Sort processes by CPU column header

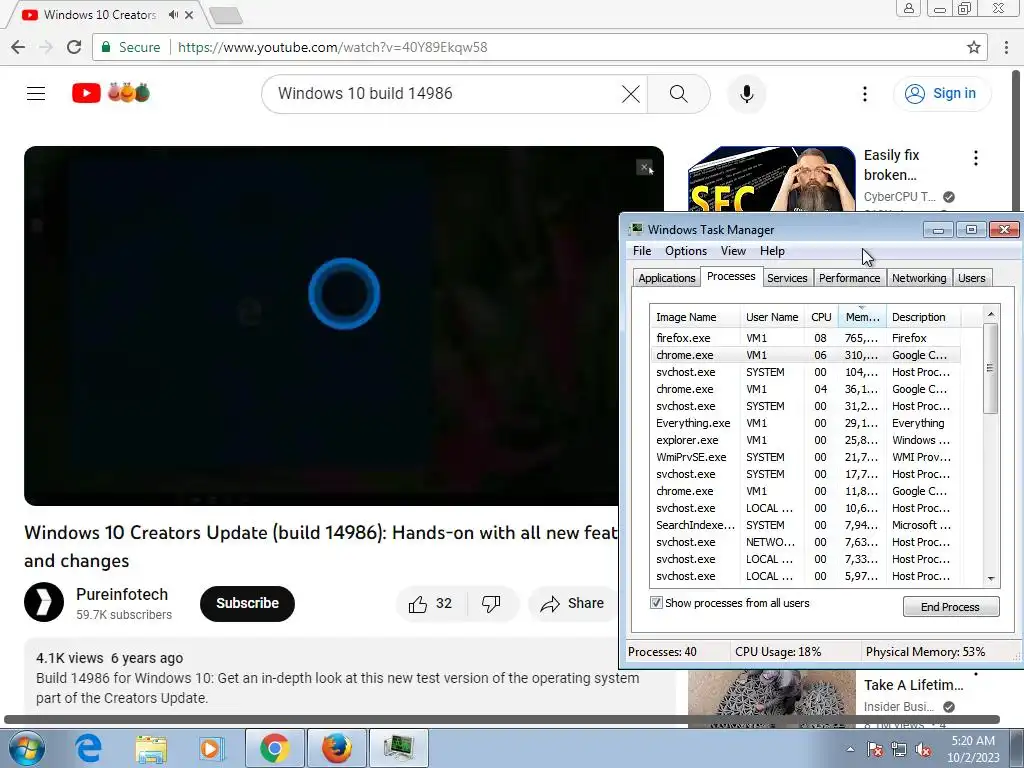[821, 317]
